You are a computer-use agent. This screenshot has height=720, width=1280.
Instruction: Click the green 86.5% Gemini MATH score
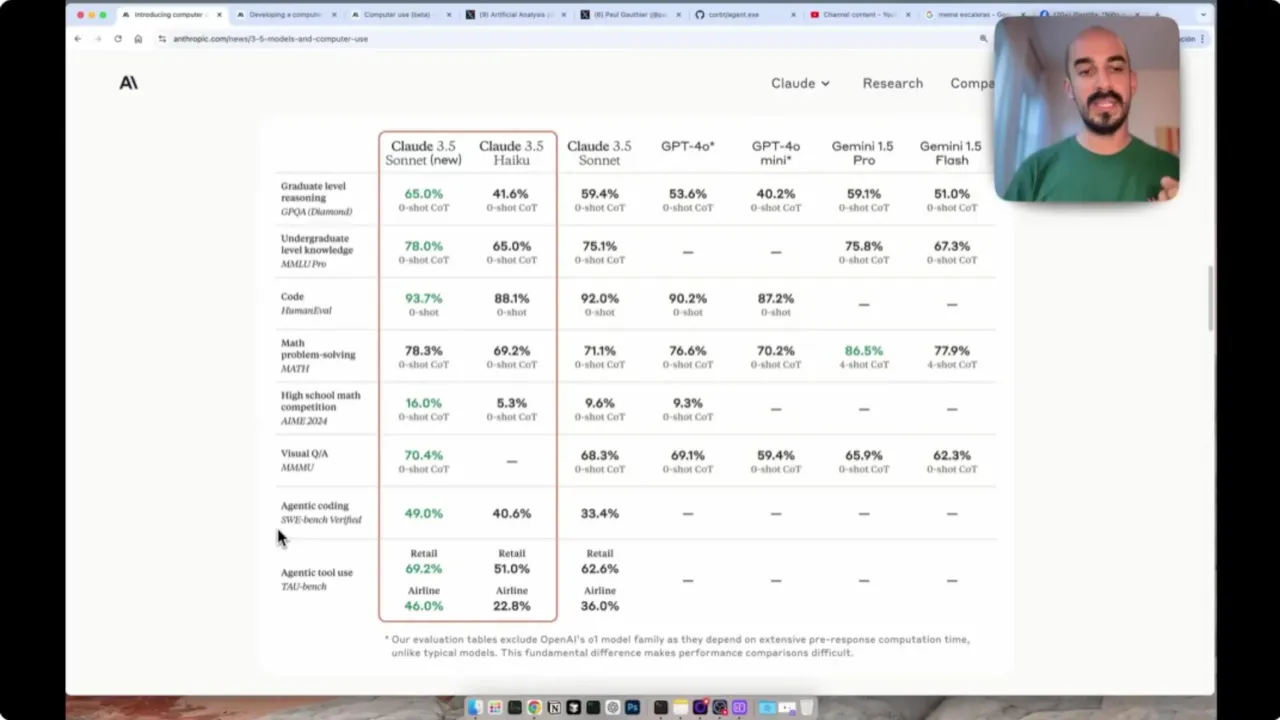(x=863, y=351)
